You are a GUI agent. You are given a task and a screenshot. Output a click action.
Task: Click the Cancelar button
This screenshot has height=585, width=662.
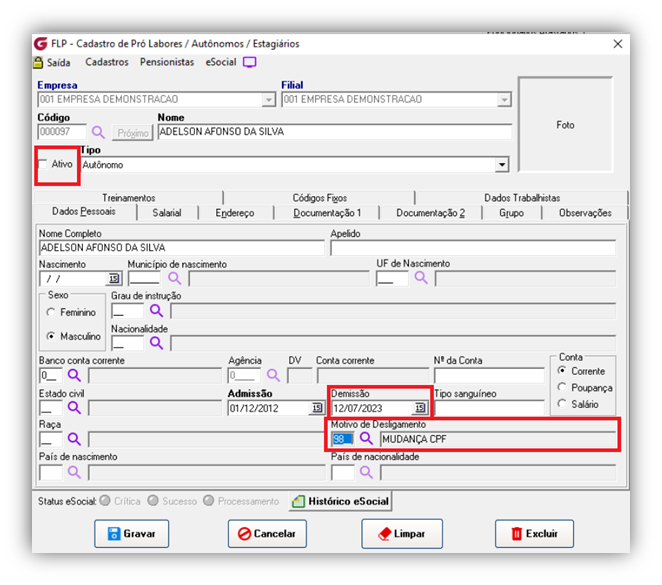coord(267,534)
